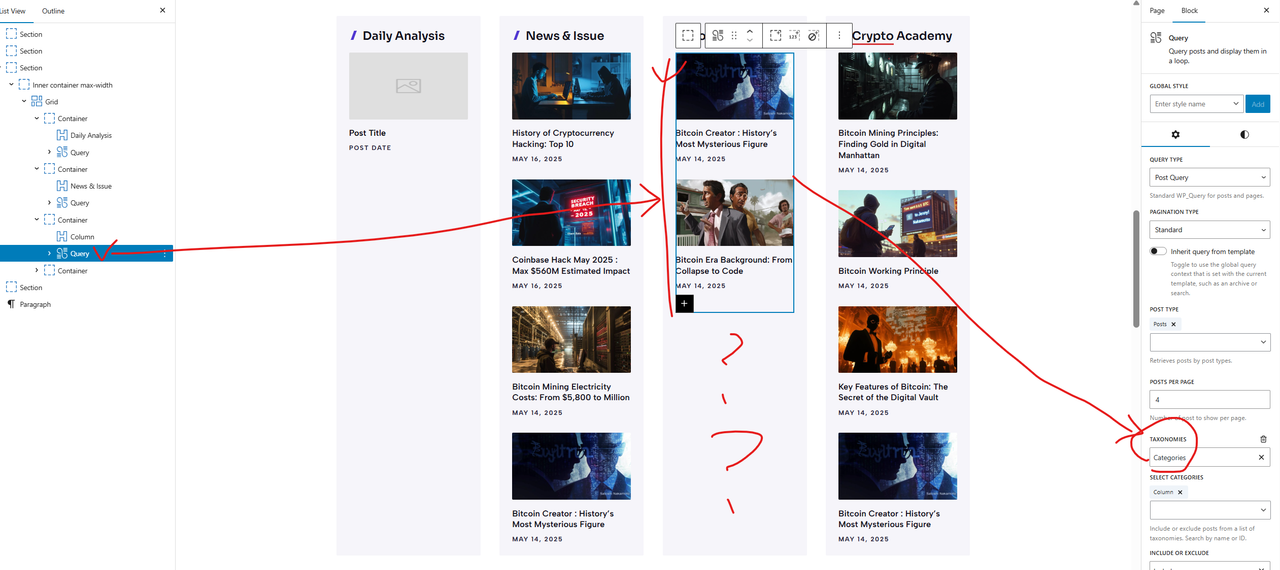
Task: Switch to the Page tab
Action: coord(1157,11)
